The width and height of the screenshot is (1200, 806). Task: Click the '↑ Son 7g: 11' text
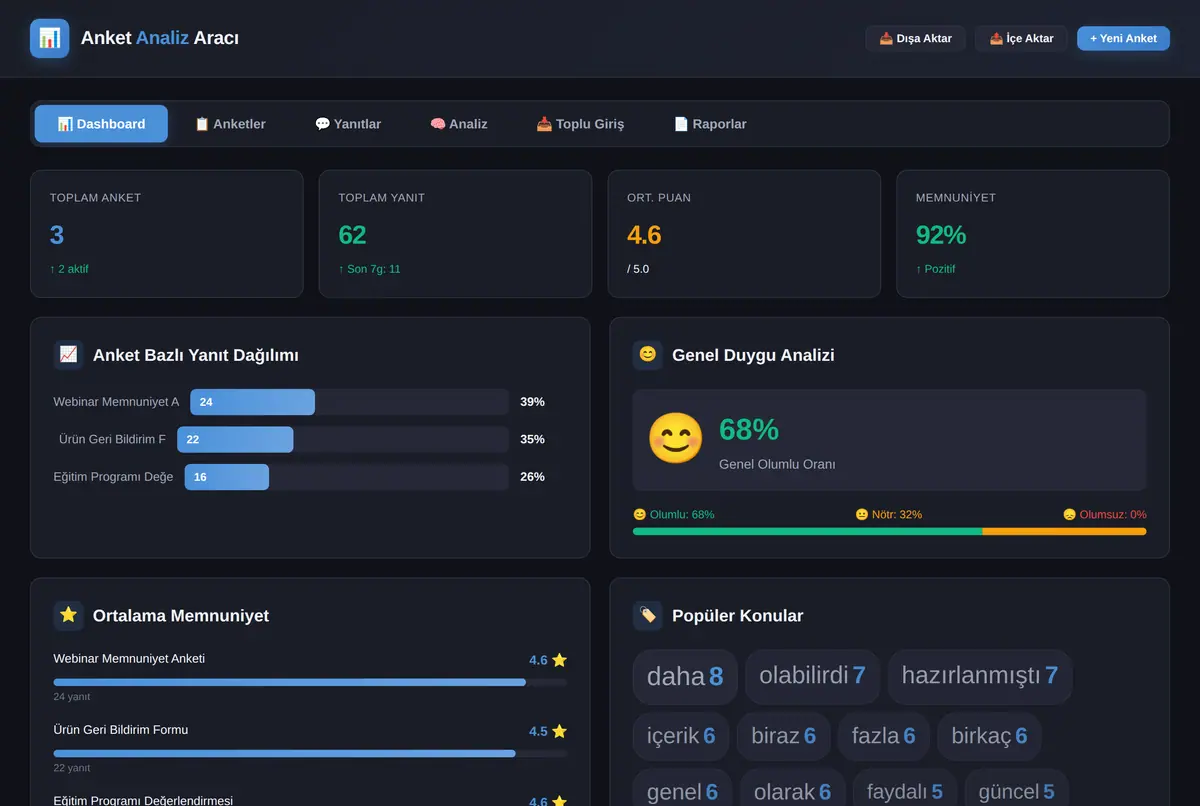pos(370,269)
